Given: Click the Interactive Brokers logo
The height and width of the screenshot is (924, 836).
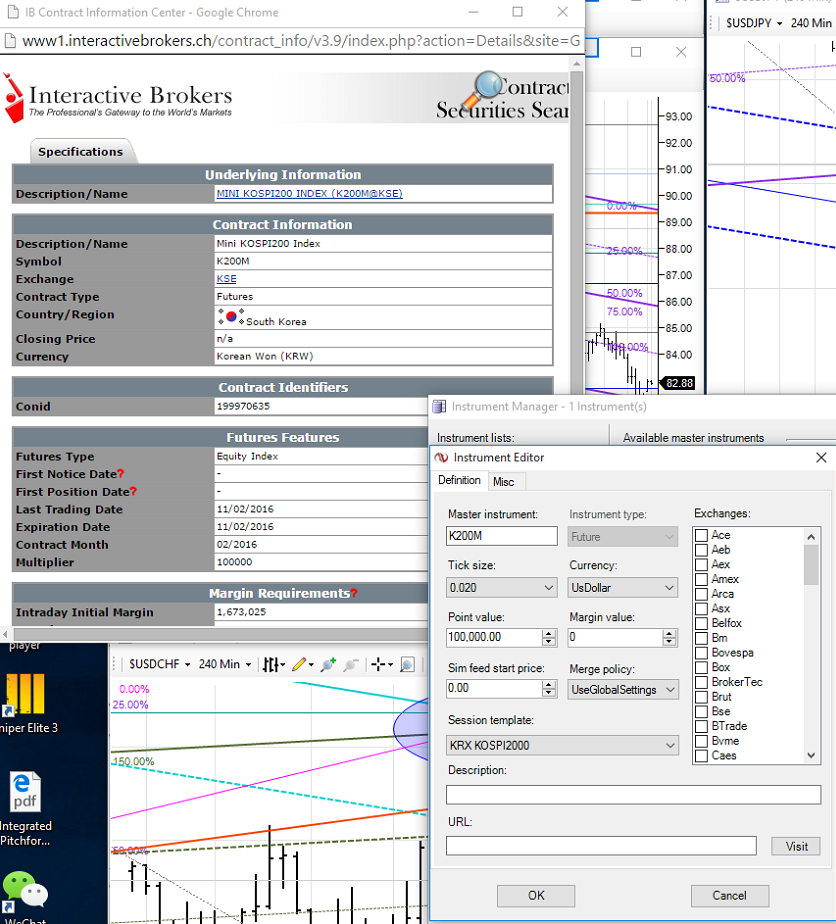Looking at the screenshot, I should 118,99.
